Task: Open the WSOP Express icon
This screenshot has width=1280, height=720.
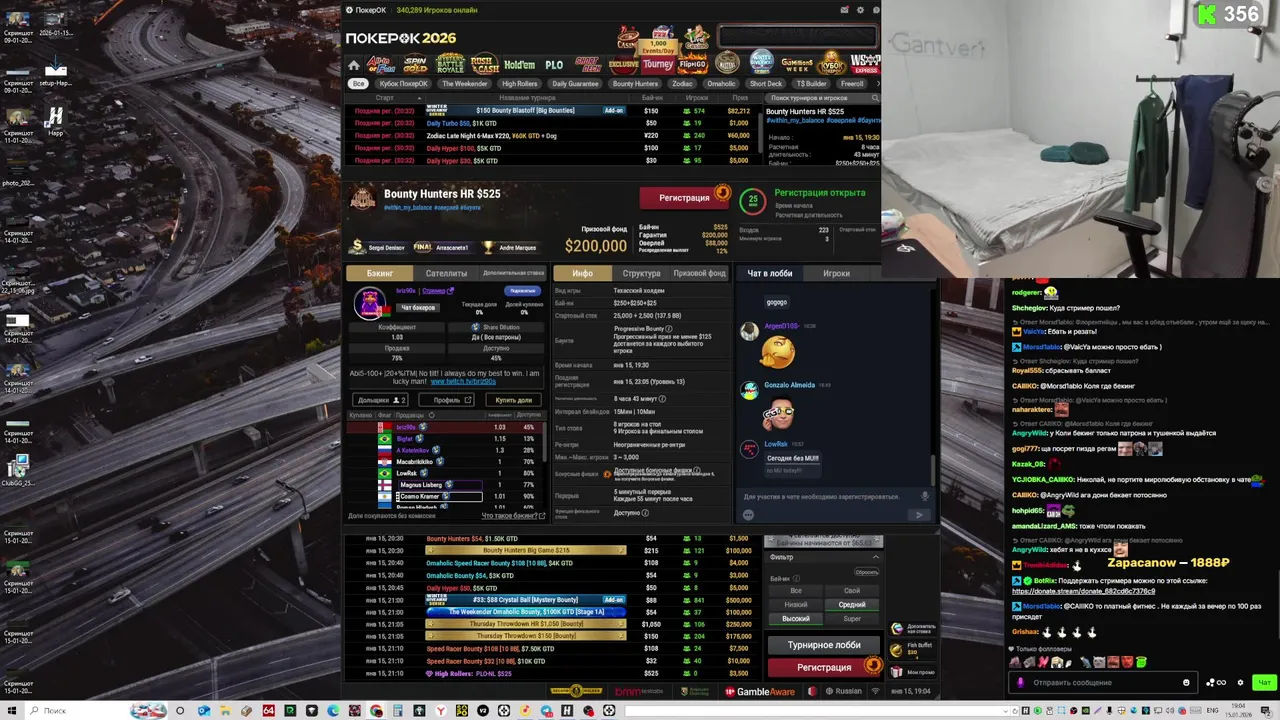Action: click(x=866, y=64)
